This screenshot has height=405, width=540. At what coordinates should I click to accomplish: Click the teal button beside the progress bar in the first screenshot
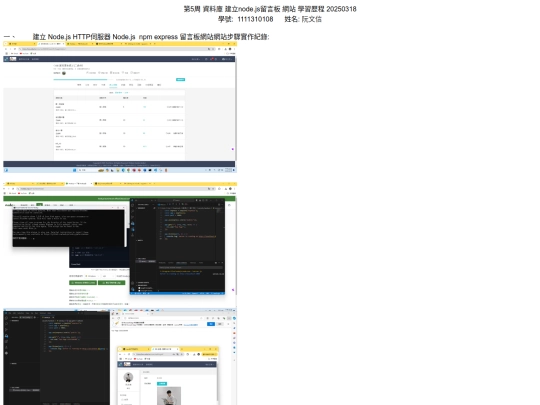coord(180,80)
